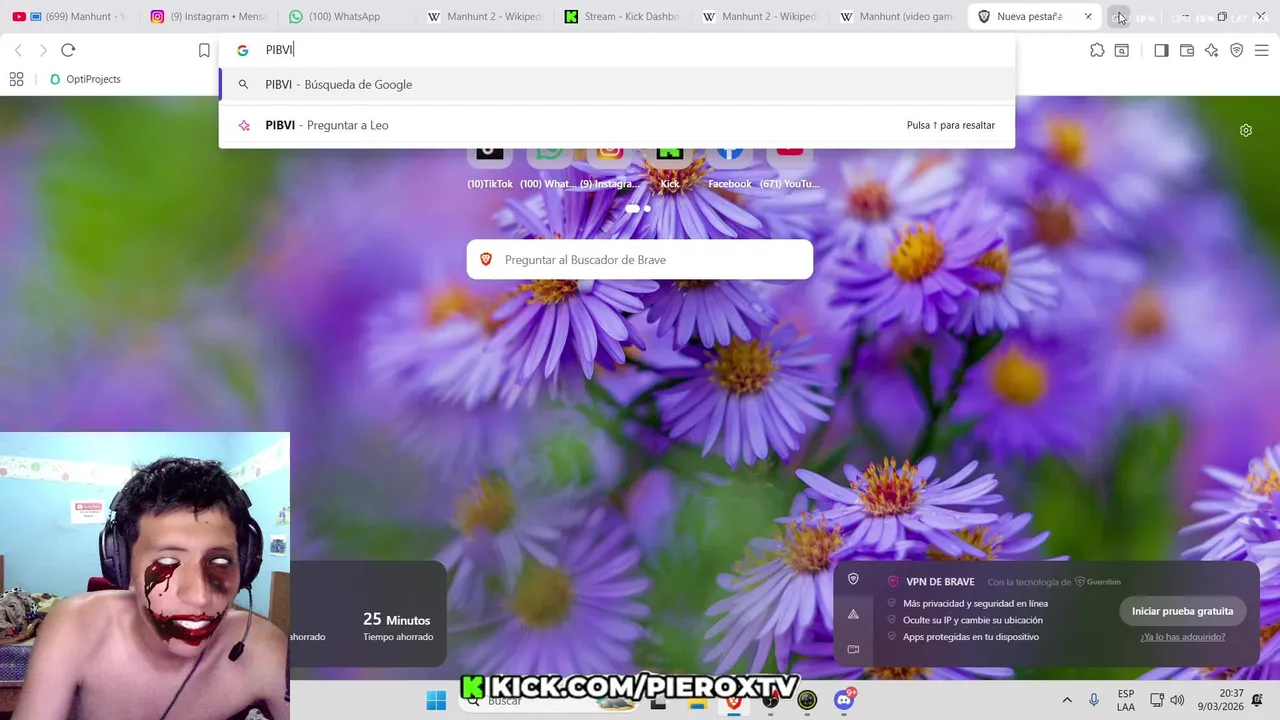
Task: Show hidden system tray icons chevron
Action: click(1067, 700)
